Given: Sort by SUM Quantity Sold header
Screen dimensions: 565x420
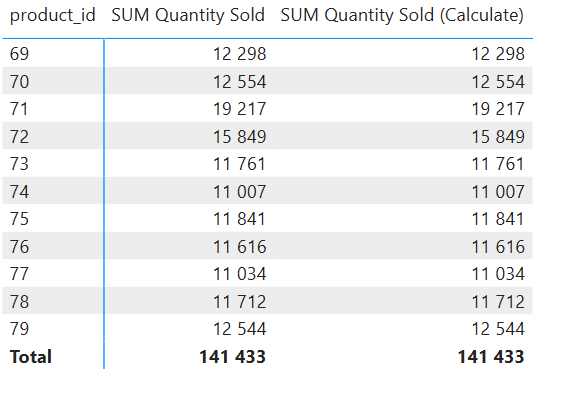Looking at the screenshot, I should click(x=188, y=15).
